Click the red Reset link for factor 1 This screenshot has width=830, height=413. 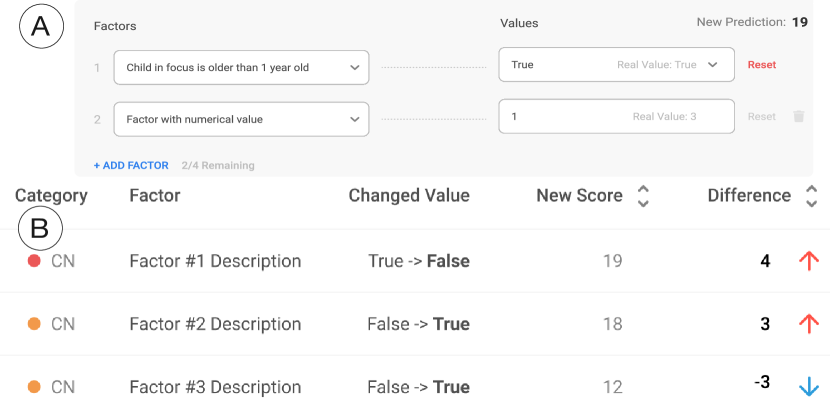(761, 65)
